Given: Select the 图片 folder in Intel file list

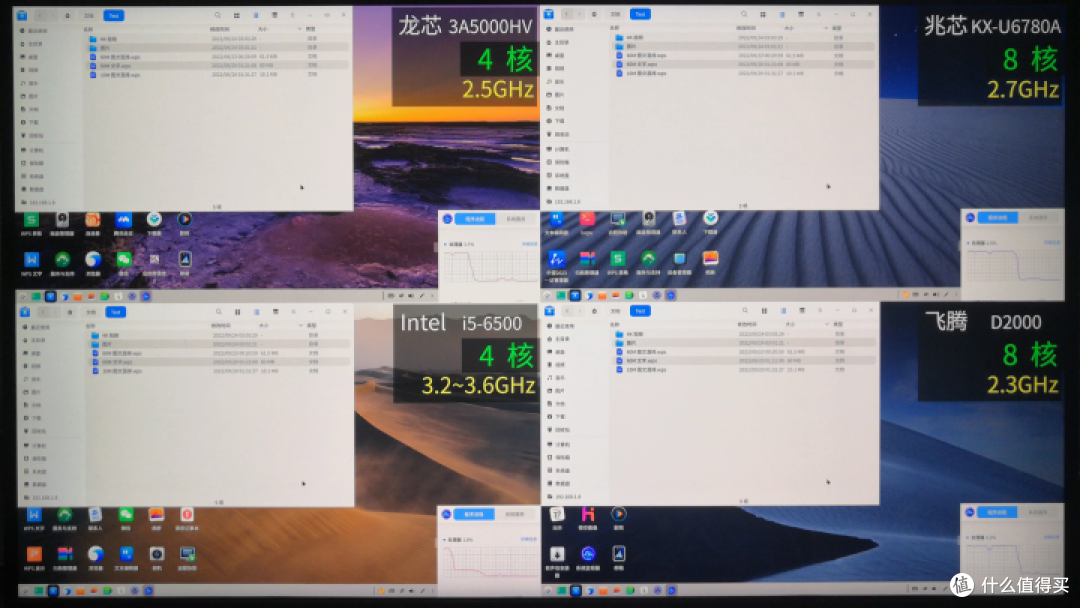Looking at the screenshot, I should pyautogui.click(x=218, y=344).
